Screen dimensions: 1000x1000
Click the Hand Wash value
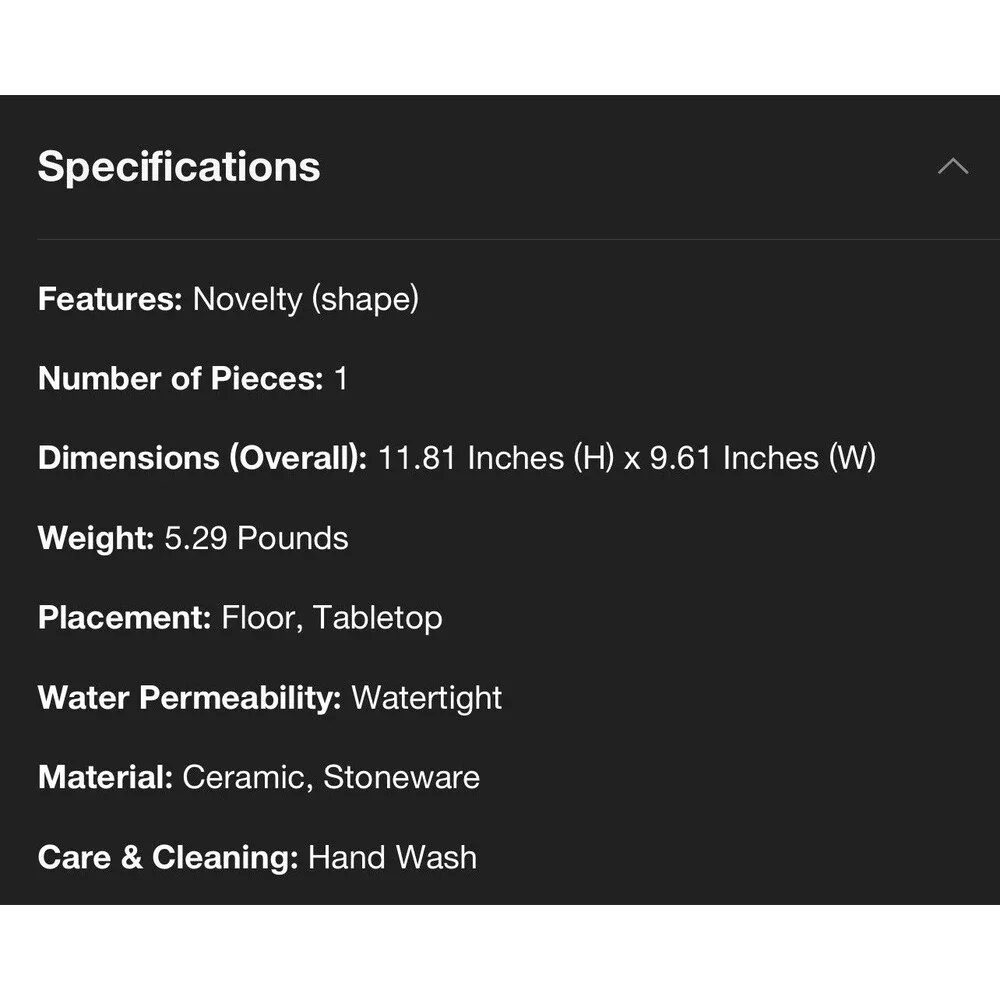coord(393,857)
